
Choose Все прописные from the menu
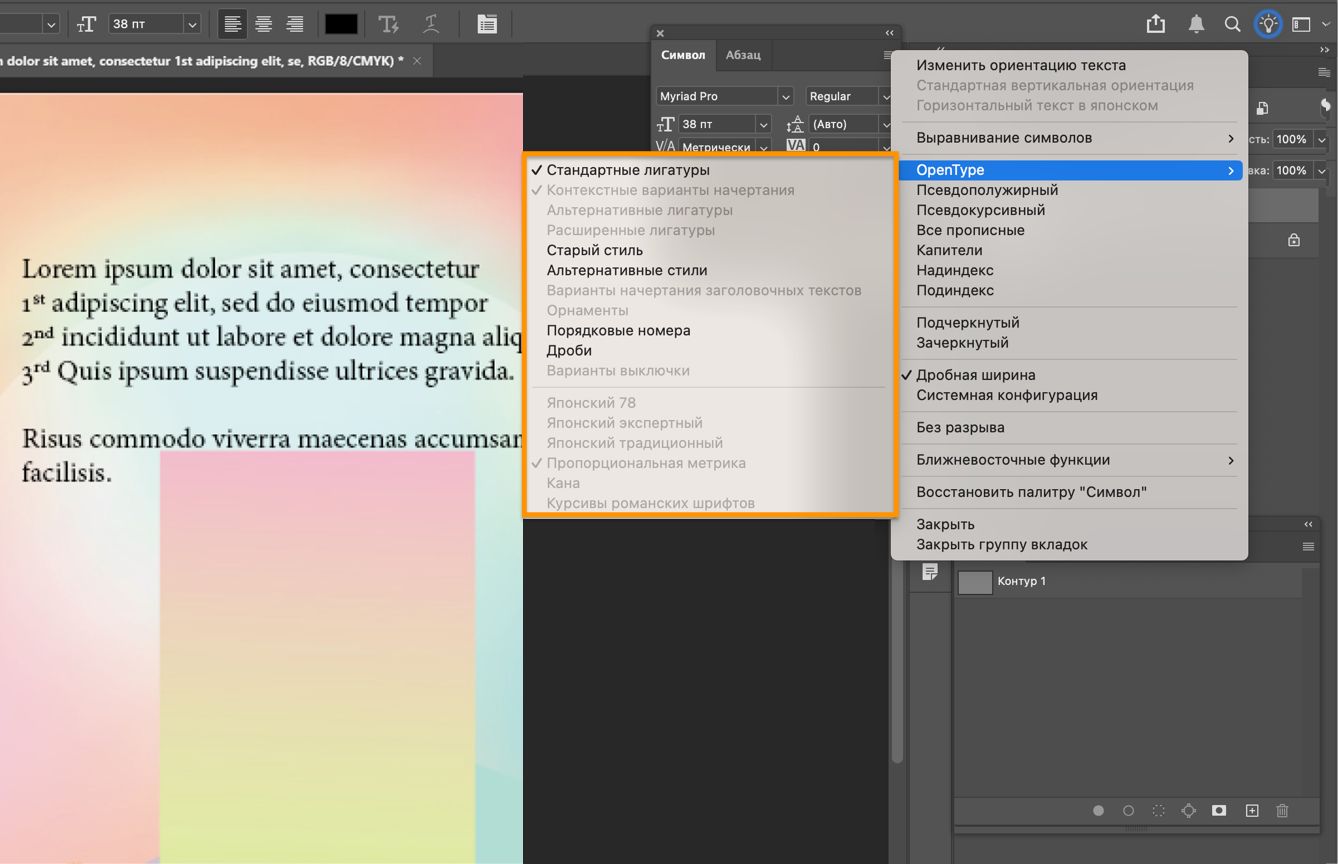[970, 230]
